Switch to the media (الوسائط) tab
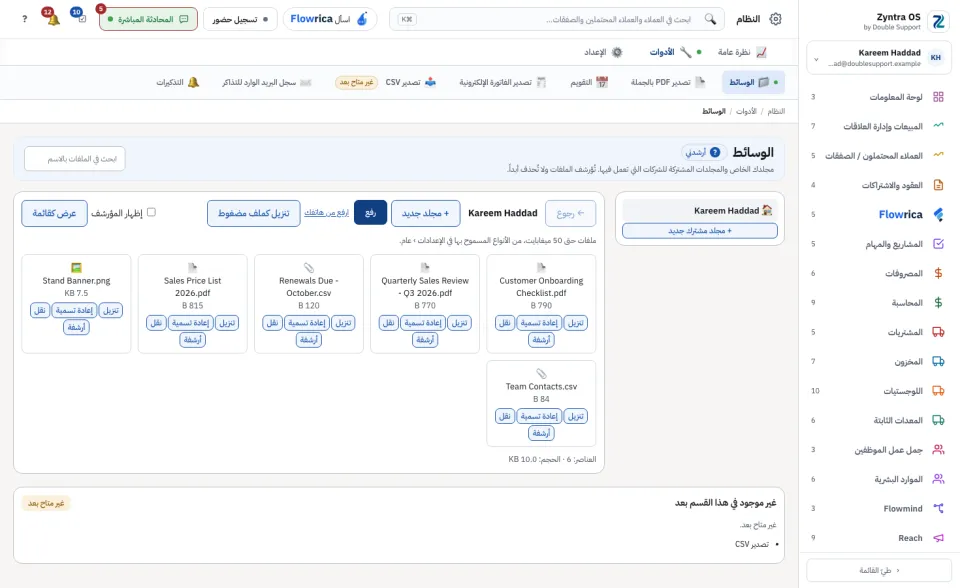This screenshot has height=588, width=960. 753,82
